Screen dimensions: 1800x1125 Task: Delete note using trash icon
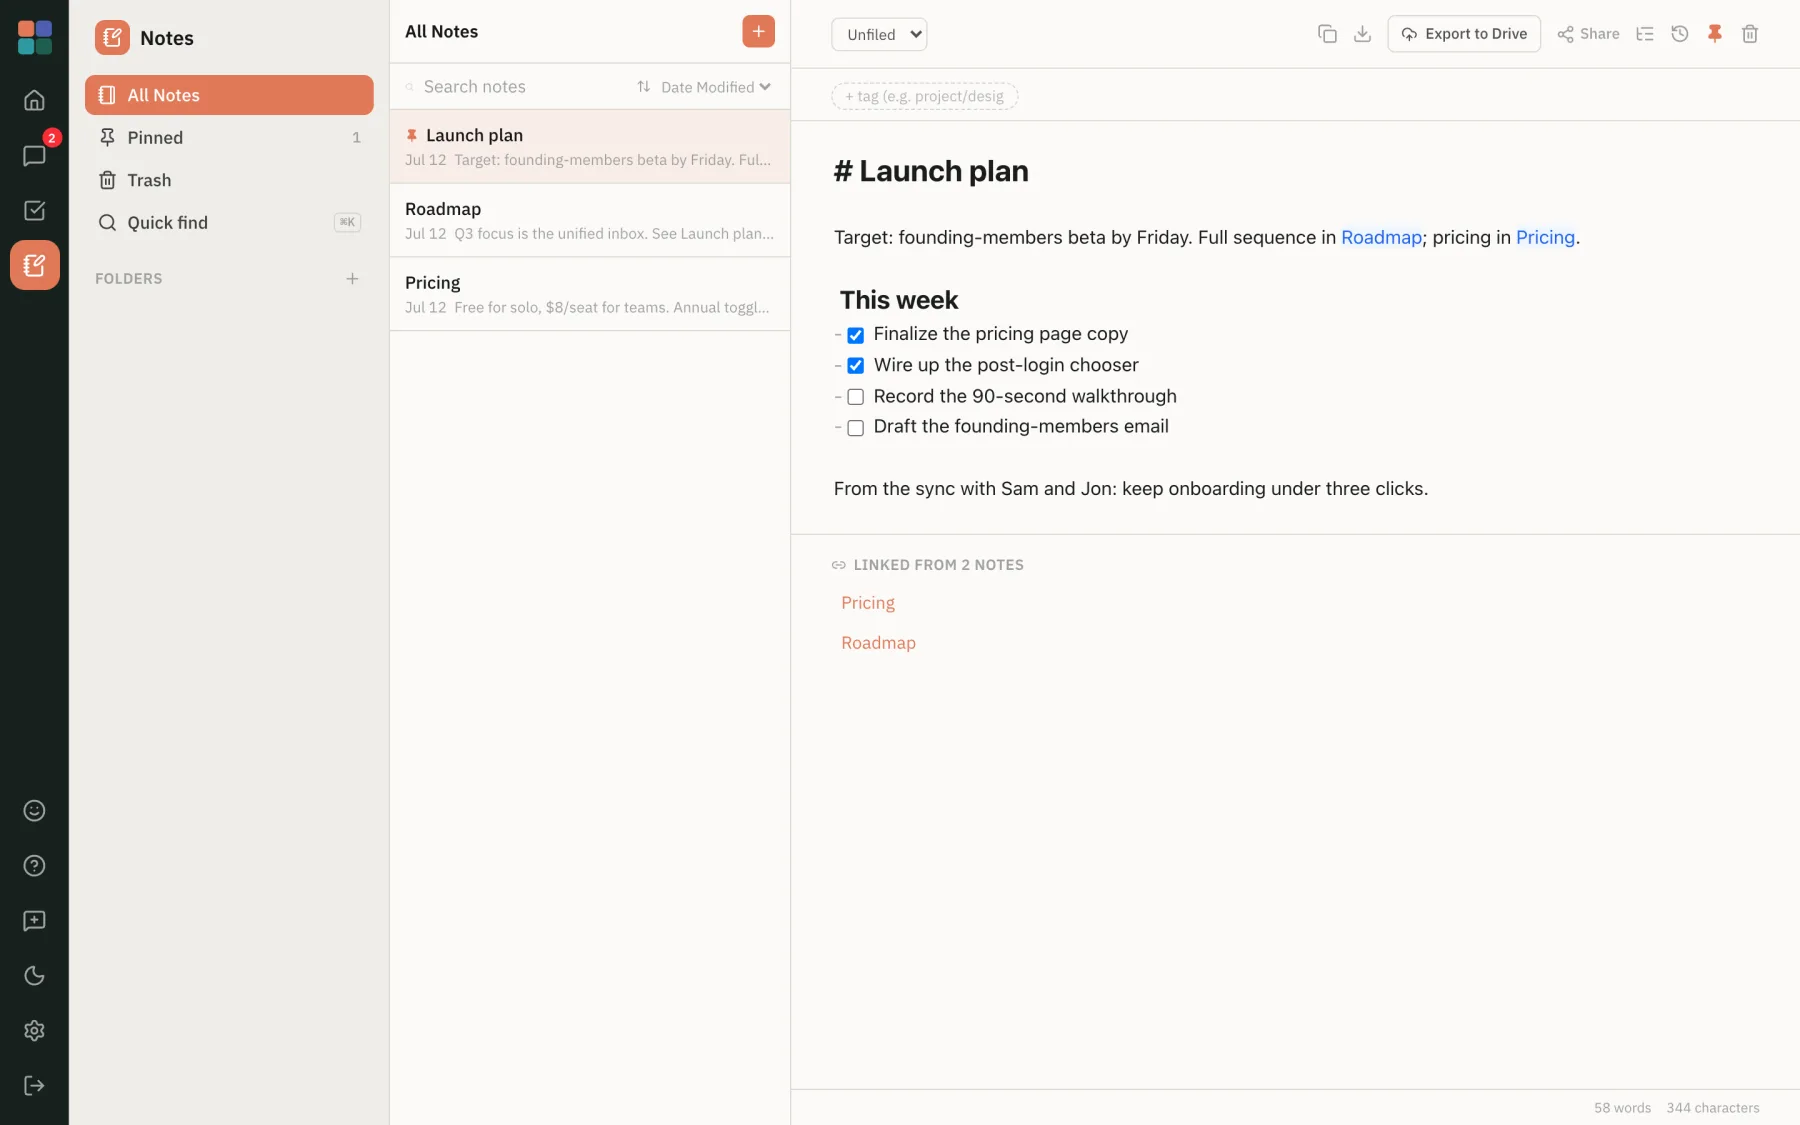tap(1750, 34)
